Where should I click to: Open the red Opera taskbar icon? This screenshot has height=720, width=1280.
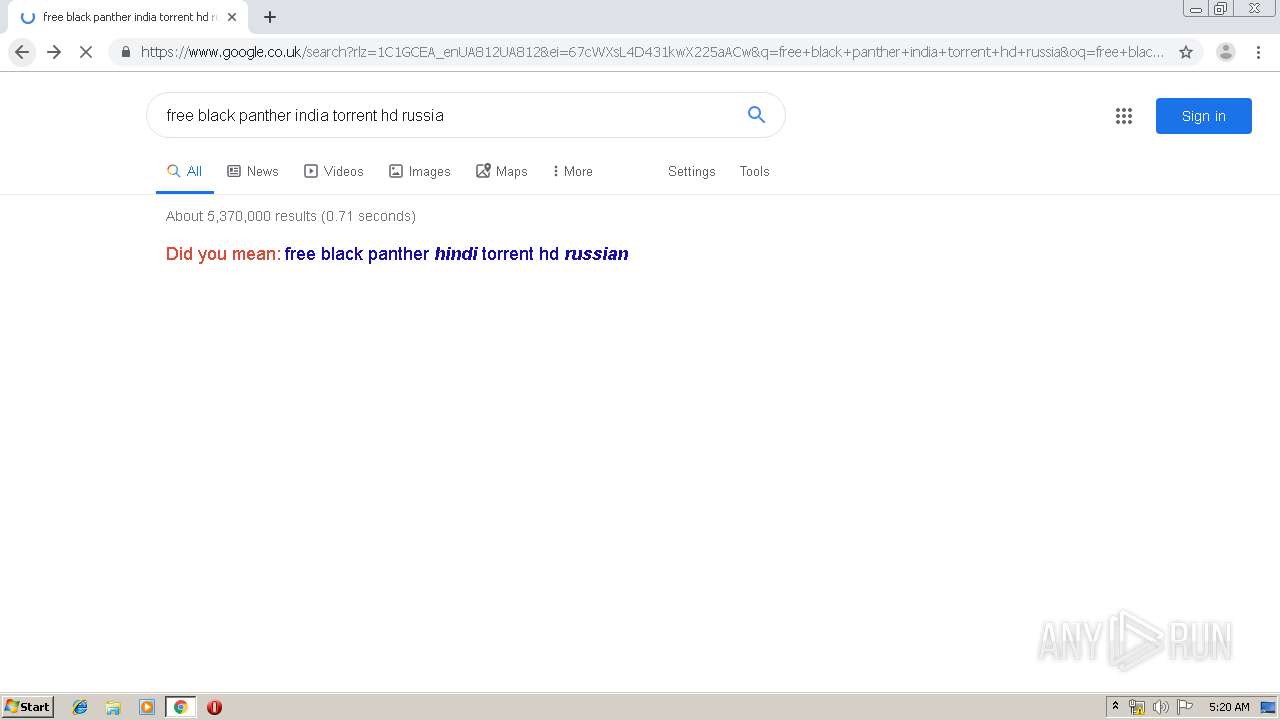click(x=214, y=707)
